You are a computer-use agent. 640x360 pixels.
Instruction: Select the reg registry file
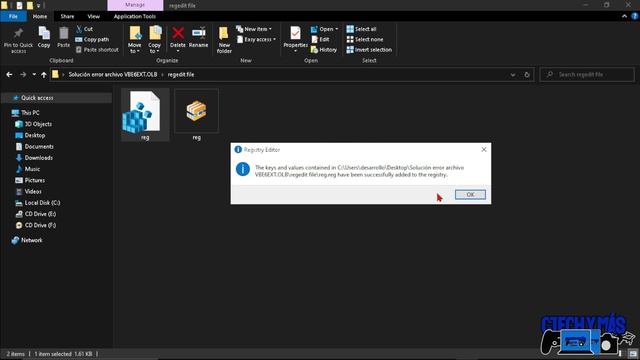[x=145, y=115]
